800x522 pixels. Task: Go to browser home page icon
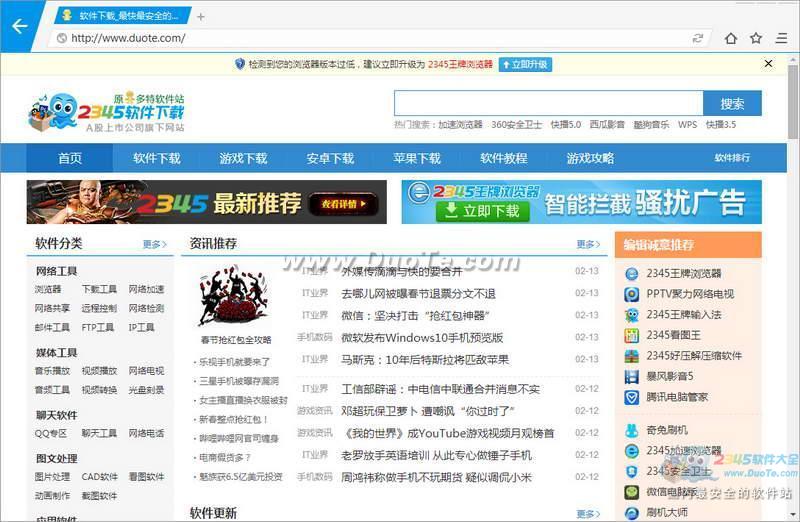tap(731, 38)
